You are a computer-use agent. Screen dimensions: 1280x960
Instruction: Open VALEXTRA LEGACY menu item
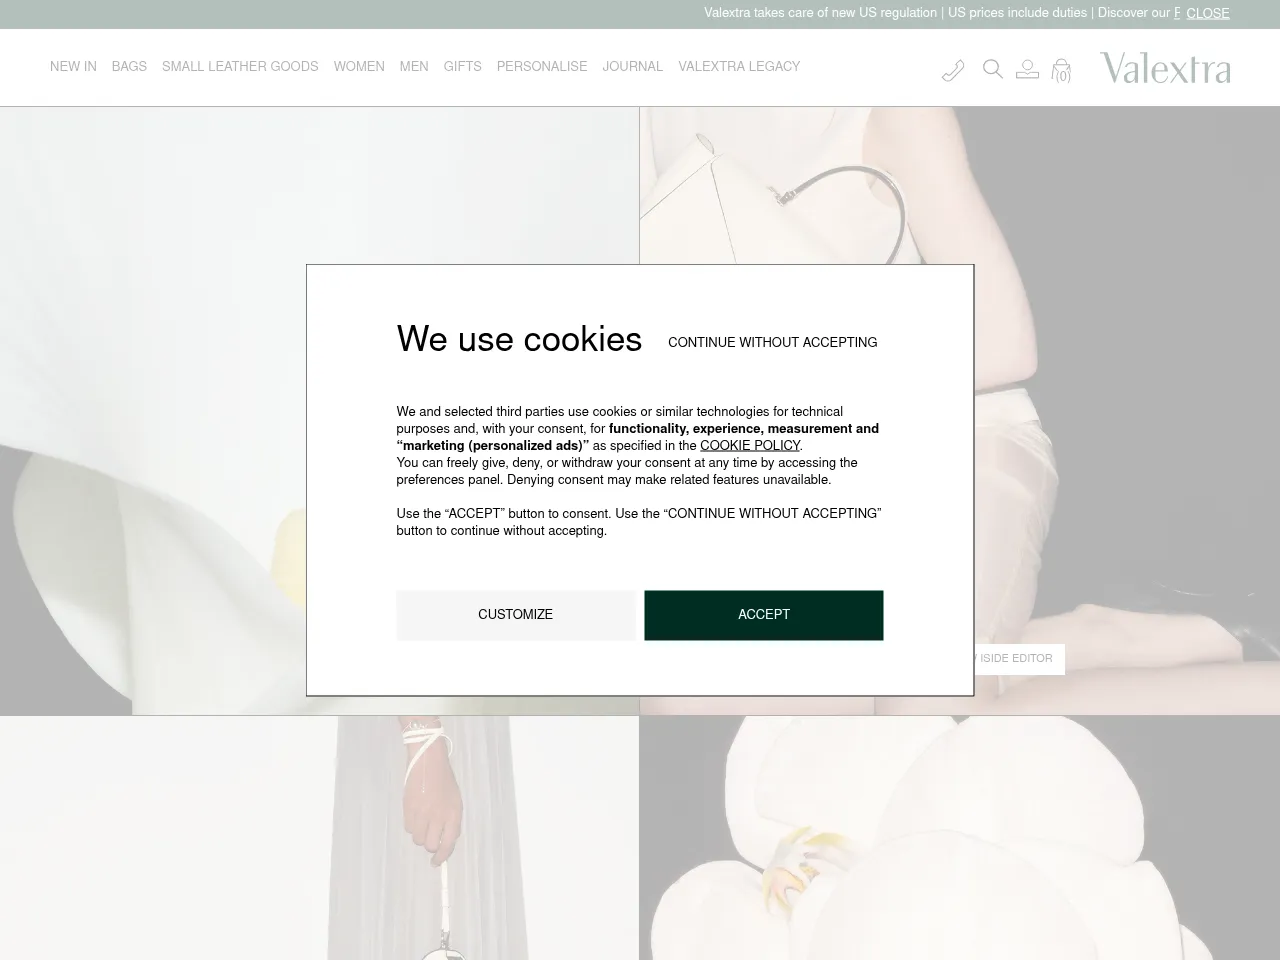739,67
